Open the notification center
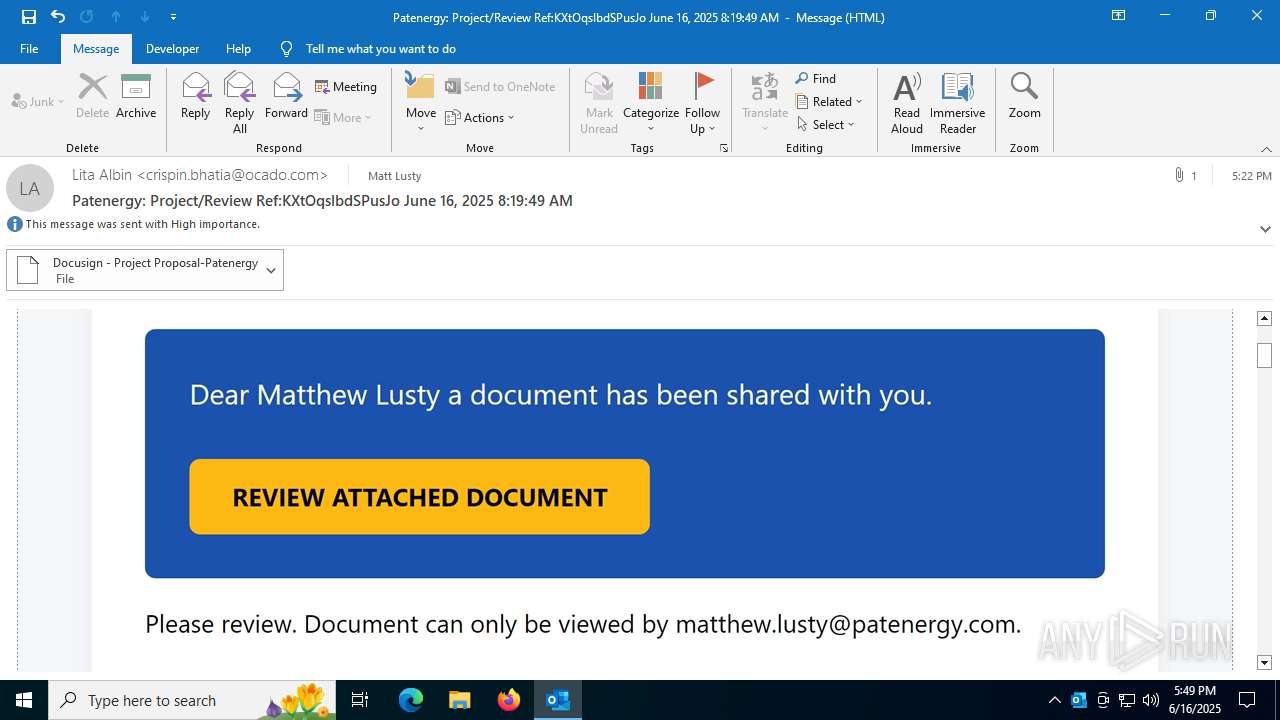 click(1247, 700)
